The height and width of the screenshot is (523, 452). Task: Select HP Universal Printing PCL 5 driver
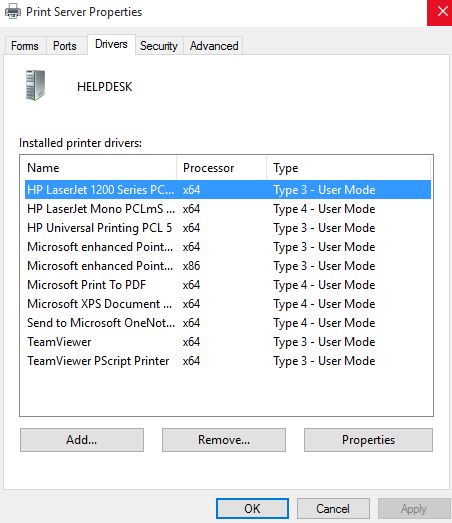(x=228, y=228)
